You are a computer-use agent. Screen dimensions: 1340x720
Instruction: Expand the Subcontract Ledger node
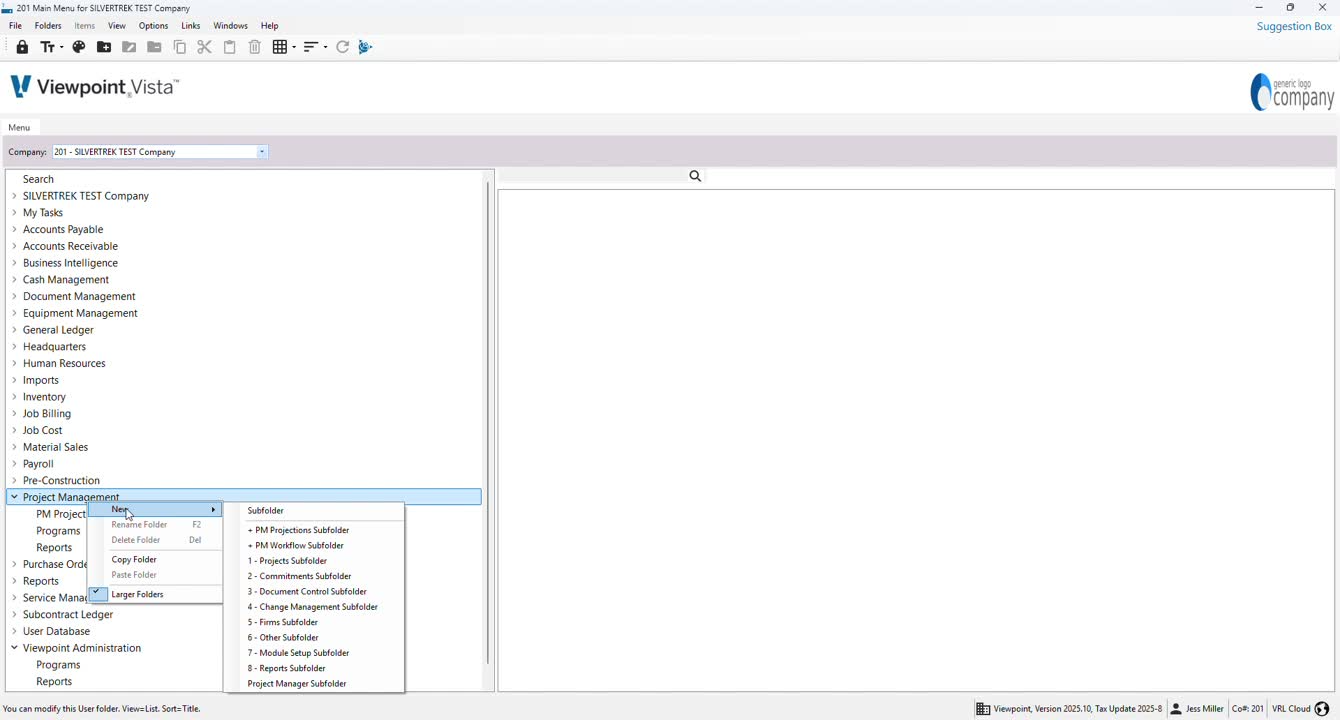[x=14, y=615]
